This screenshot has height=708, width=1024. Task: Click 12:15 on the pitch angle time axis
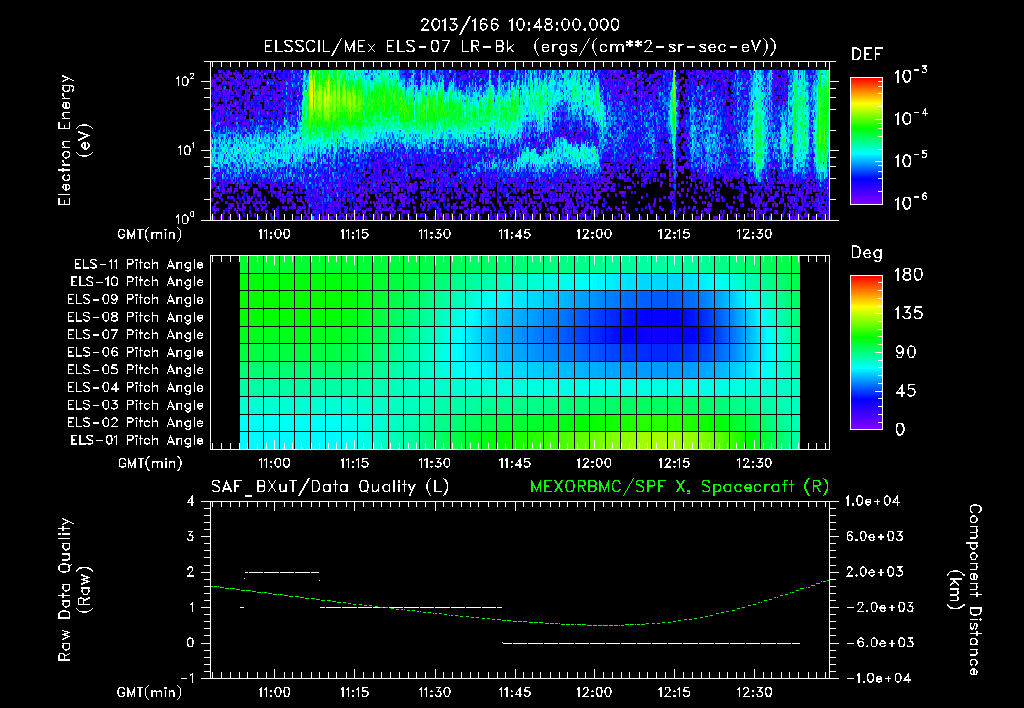pos(673,463)
